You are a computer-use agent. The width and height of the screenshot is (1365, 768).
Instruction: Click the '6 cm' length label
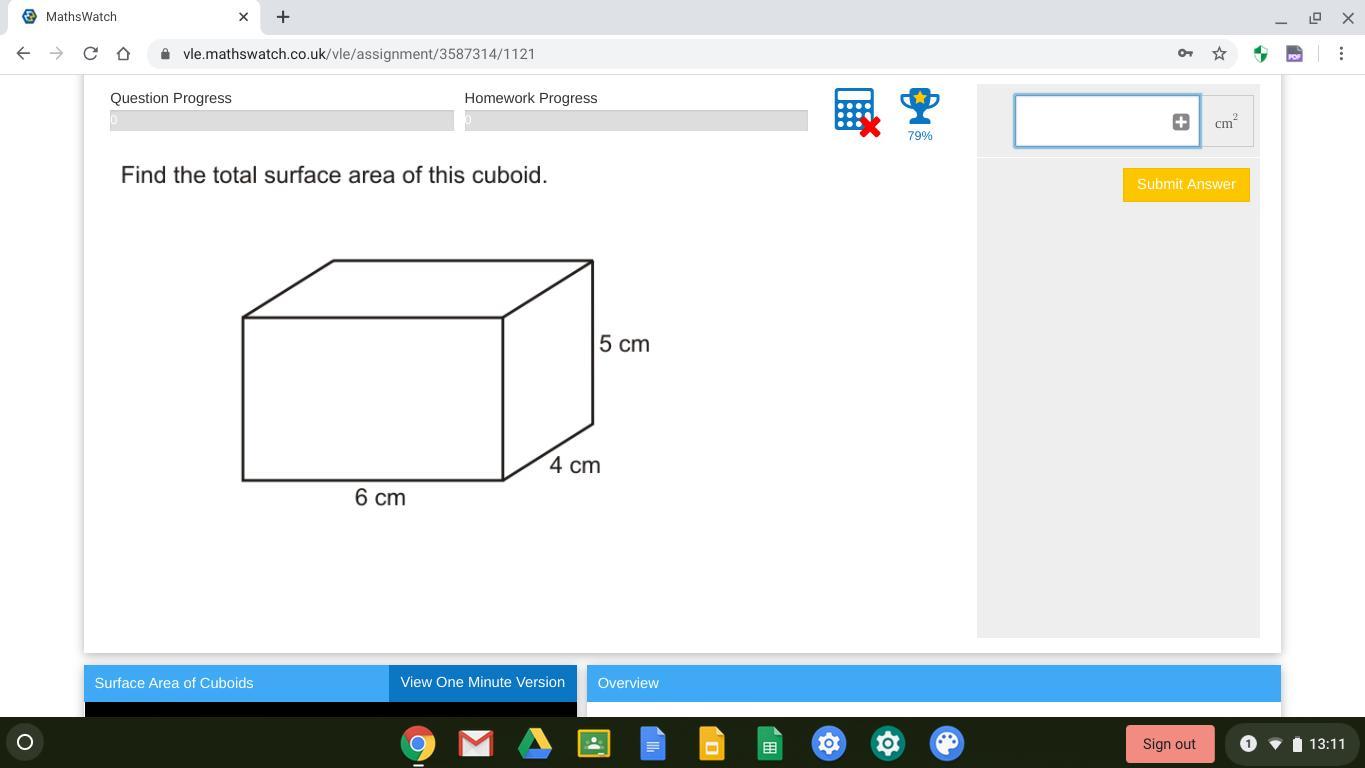pos(380,498)
